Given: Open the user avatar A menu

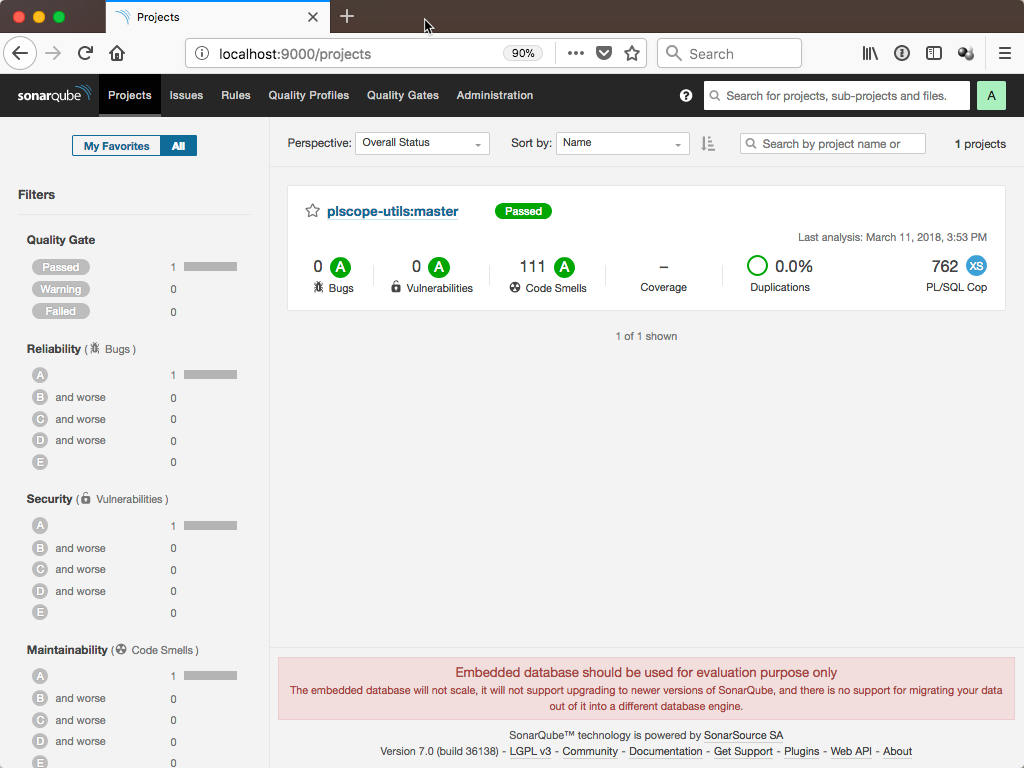Looking at the screenshot, I should tap(991, 95).
